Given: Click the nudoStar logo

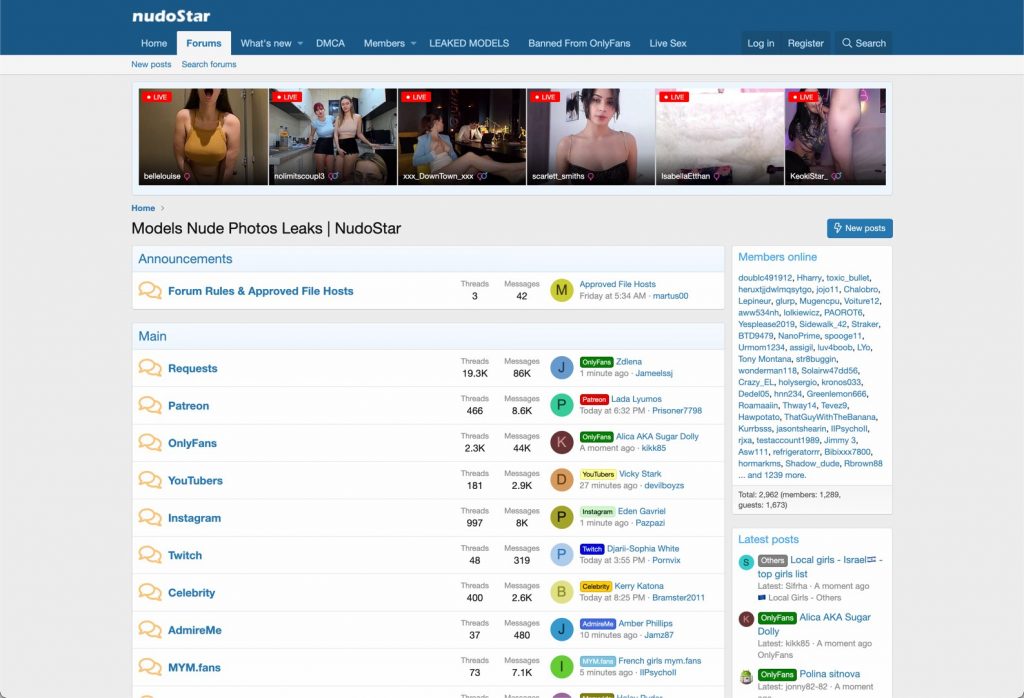Looking at the screenshot, I should point(171,16).
